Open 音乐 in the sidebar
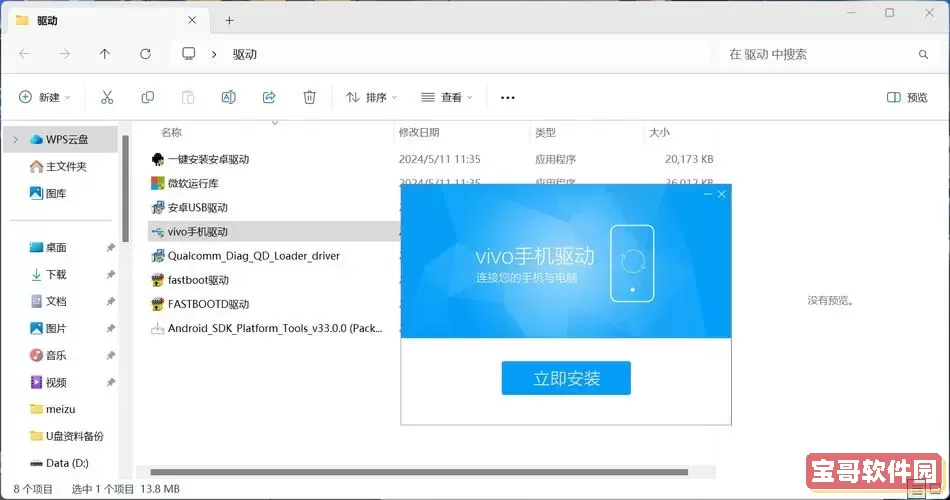 [48, 355]
